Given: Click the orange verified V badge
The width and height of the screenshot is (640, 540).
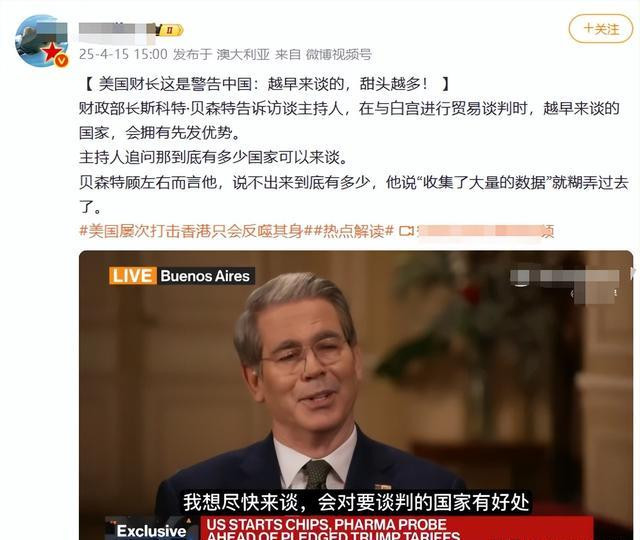Looking at the screenshot, I should (x=62, y=60).
